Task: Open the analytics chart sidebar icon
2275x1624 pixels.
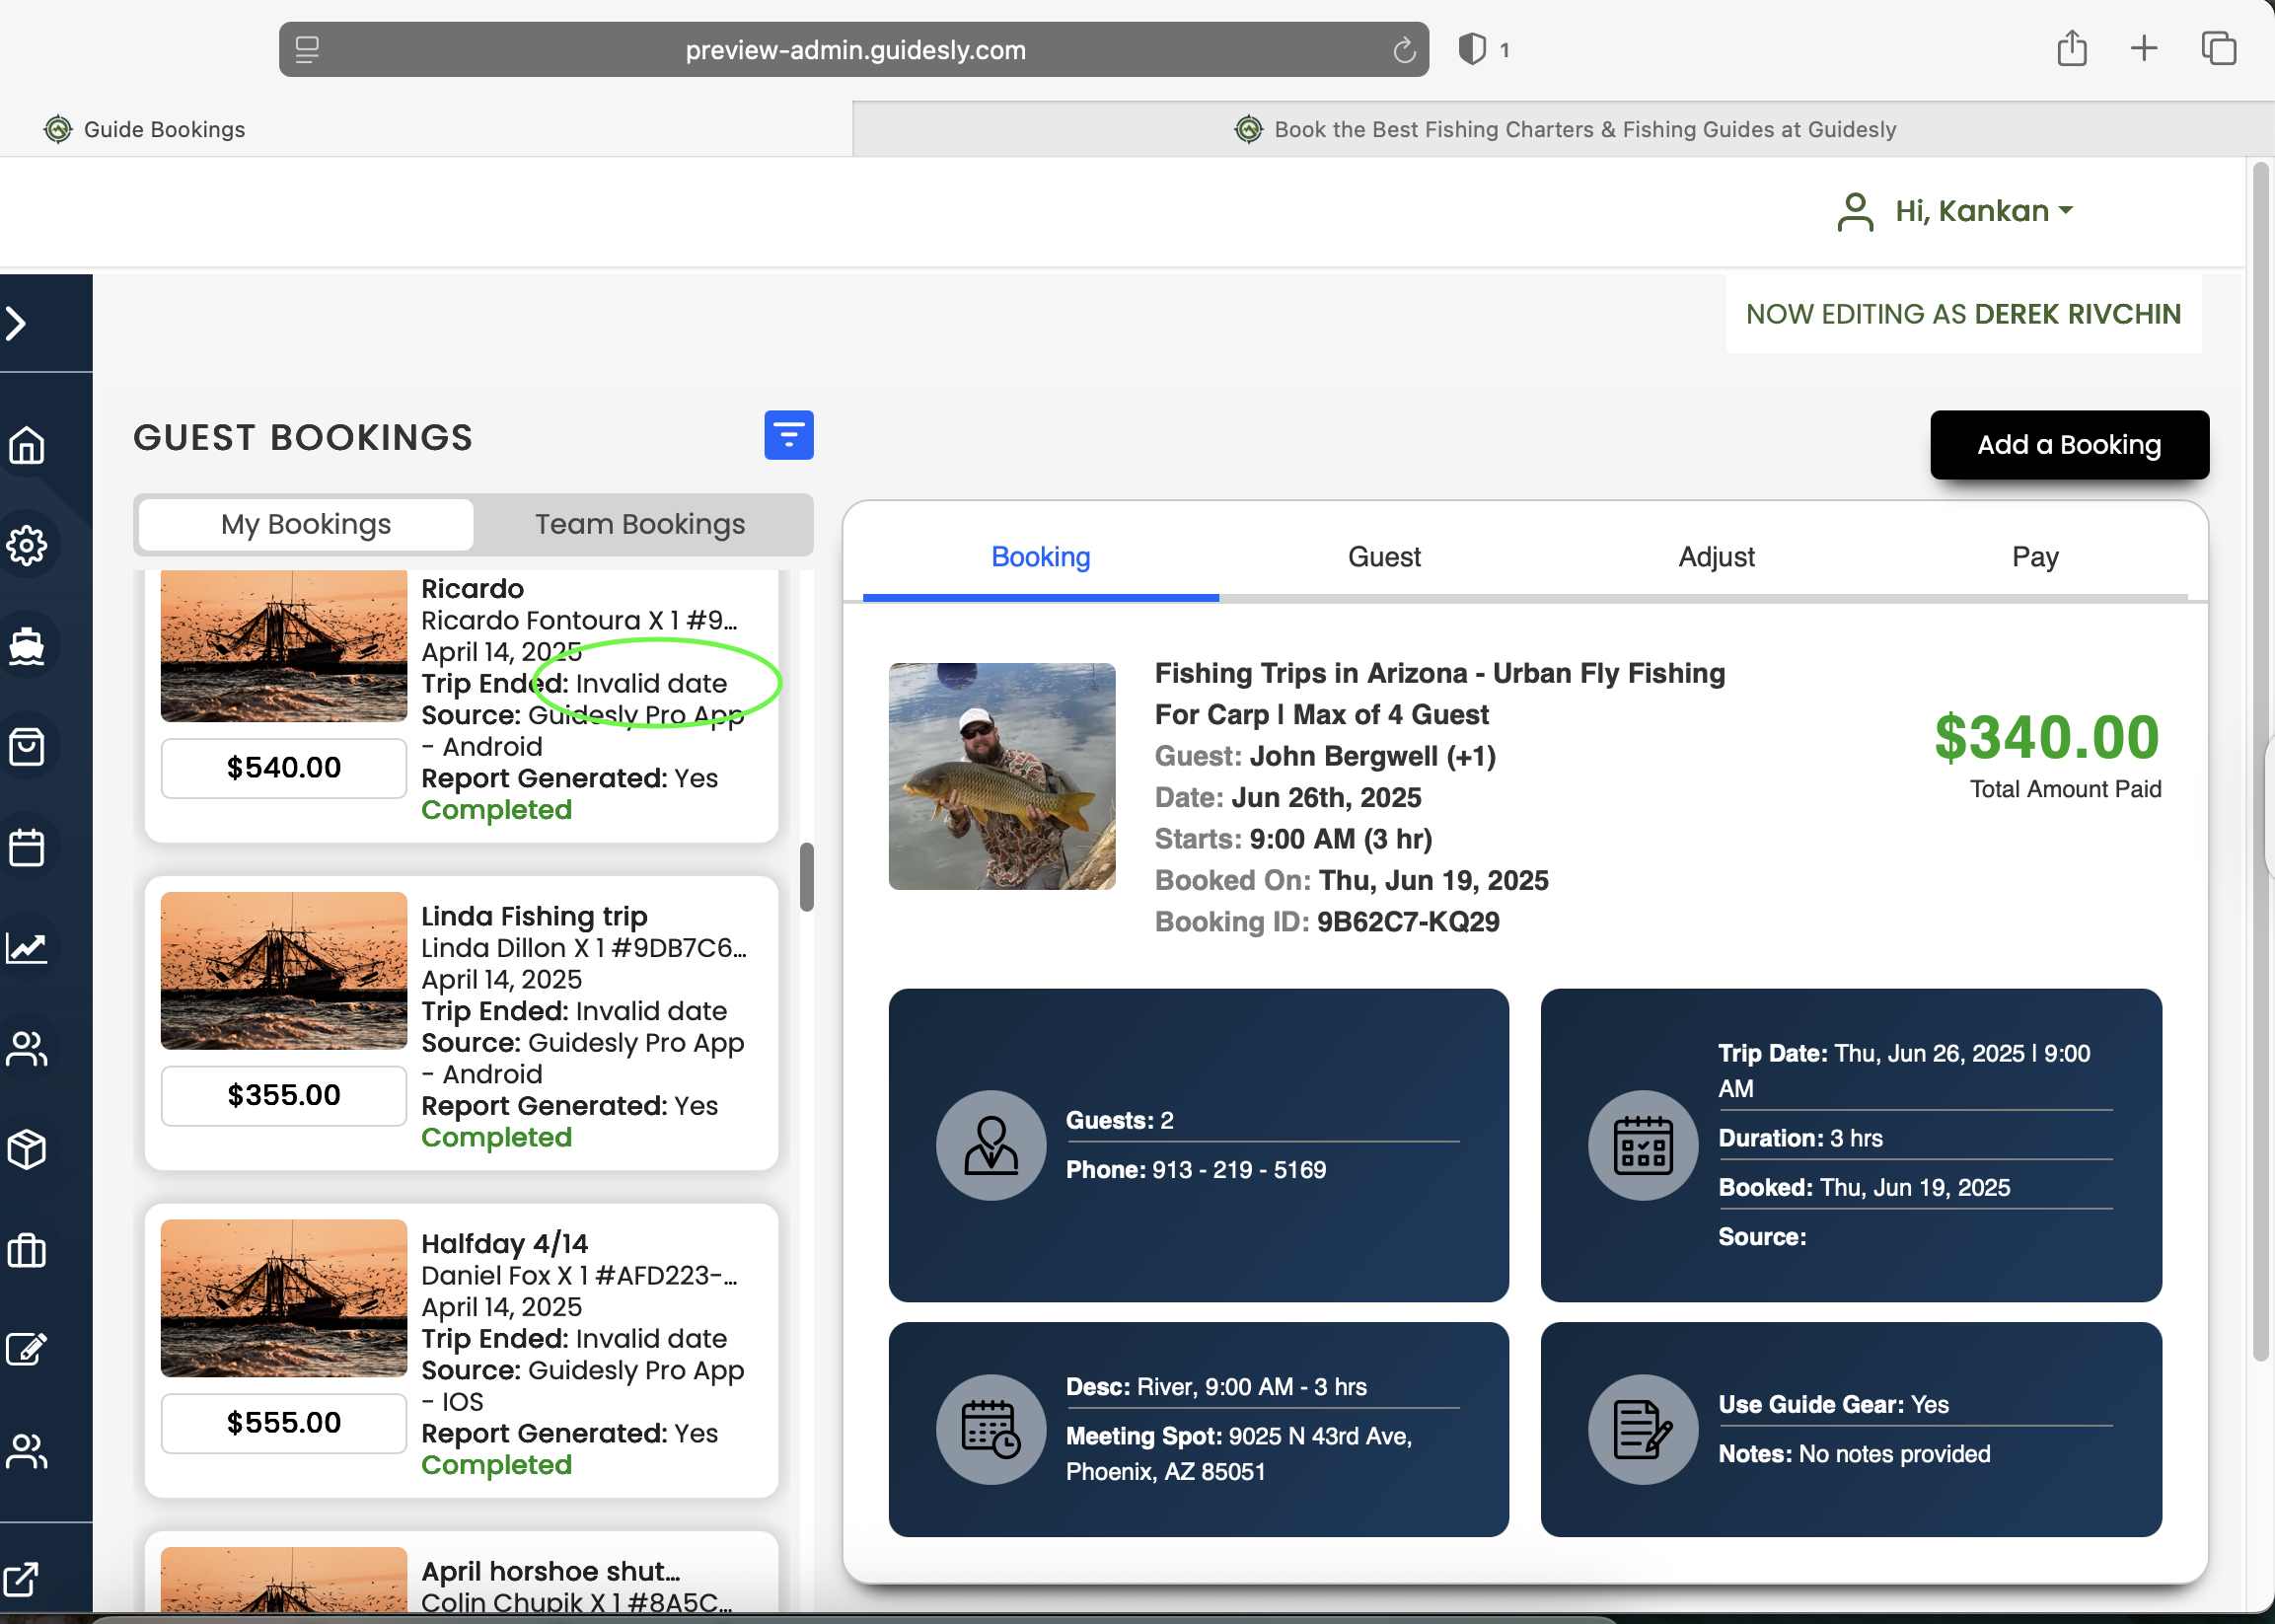Action: (x=27, y=947)
